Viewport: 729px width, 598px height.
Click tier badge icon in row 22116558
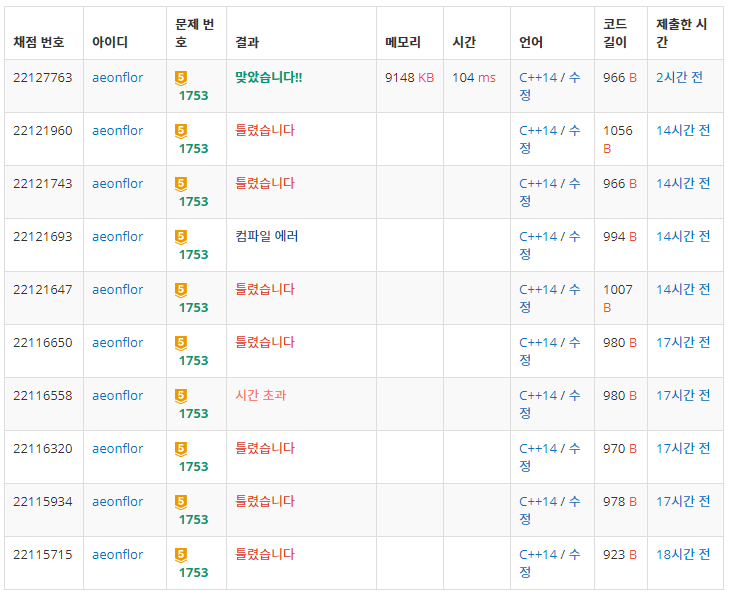click(181, 396)
